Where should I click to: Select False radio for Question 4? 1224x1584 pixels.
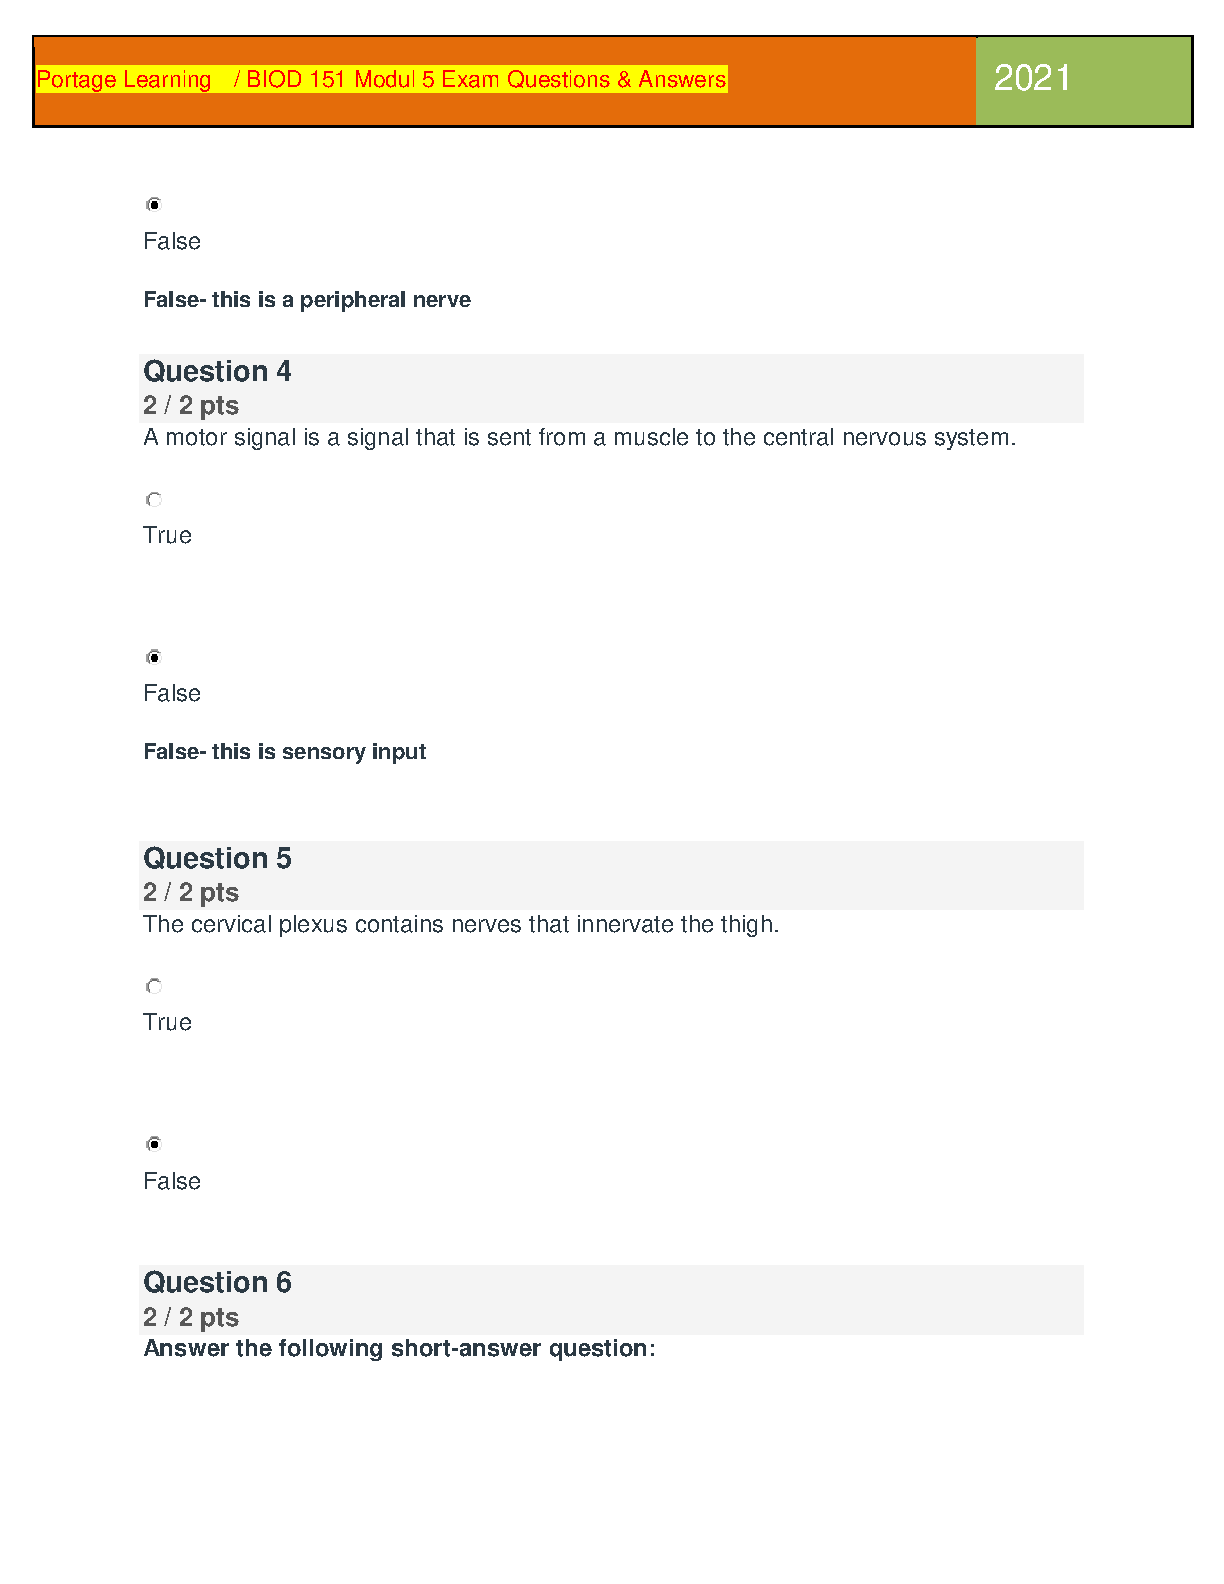point(154,657)
